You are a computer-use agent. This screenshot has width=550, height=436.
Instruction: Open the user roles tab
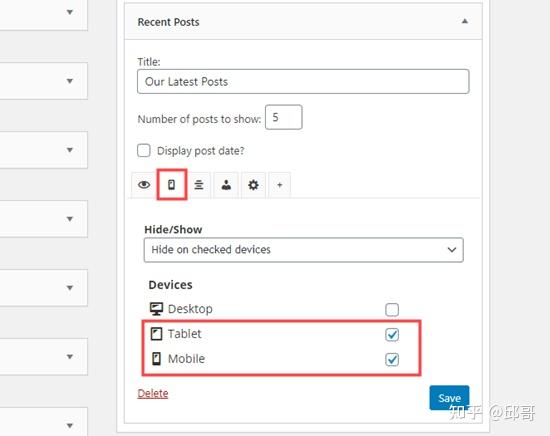pyautogui.click(x=226, y=185)
